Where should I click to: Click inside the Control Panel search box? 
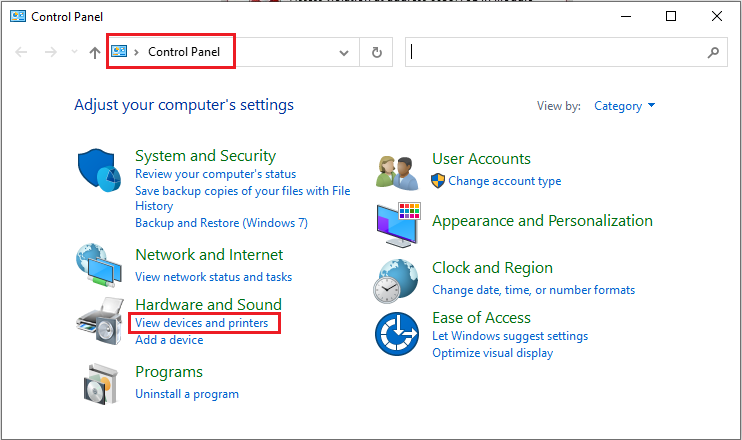click(x=555, y=52)
